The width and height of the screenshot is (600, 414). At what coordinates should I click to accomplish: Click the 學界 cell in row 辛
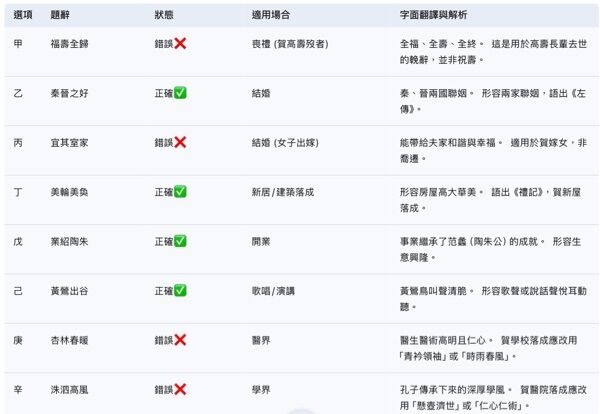click(261, 390)
